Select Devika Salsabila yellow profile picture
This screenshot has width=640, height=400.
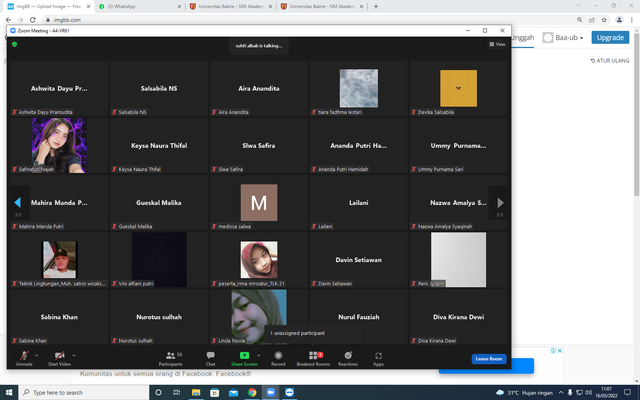(x=458, y=88)
